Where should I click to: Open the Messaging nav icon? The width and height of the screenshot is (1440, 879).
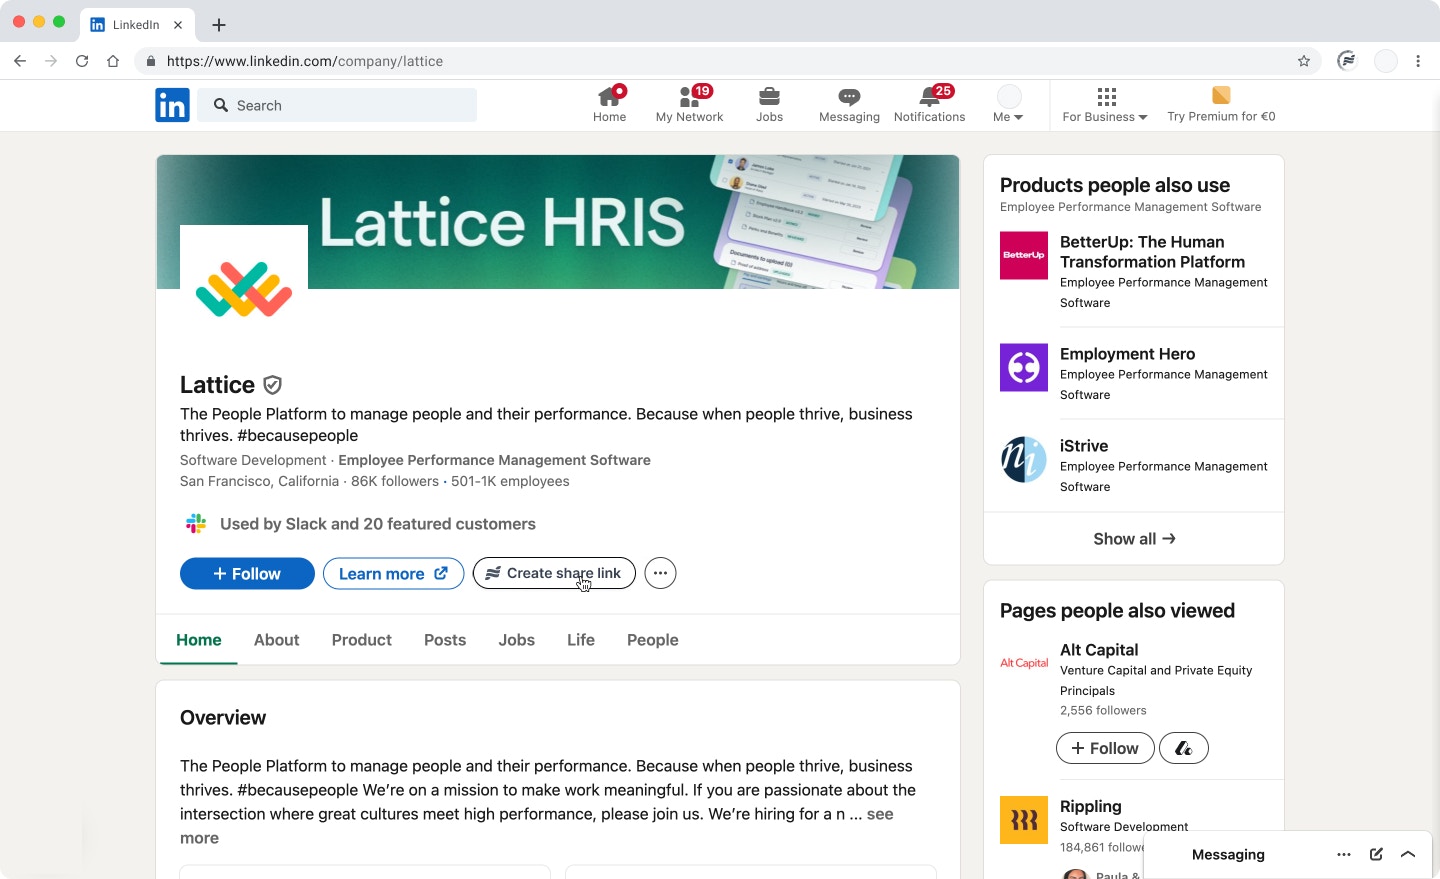(x=849, y=97)
